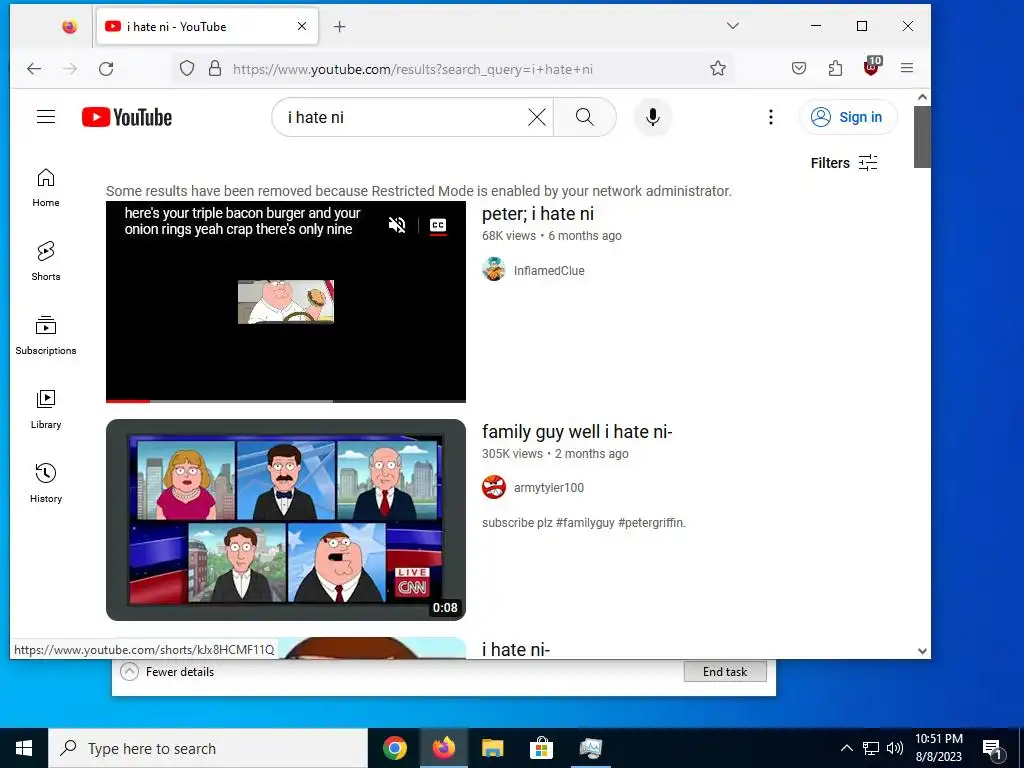The width and height of the screenshot is (1024, 768).
Task: Collapse Task Manager with Fewer details
Action: tap(168, 671)
